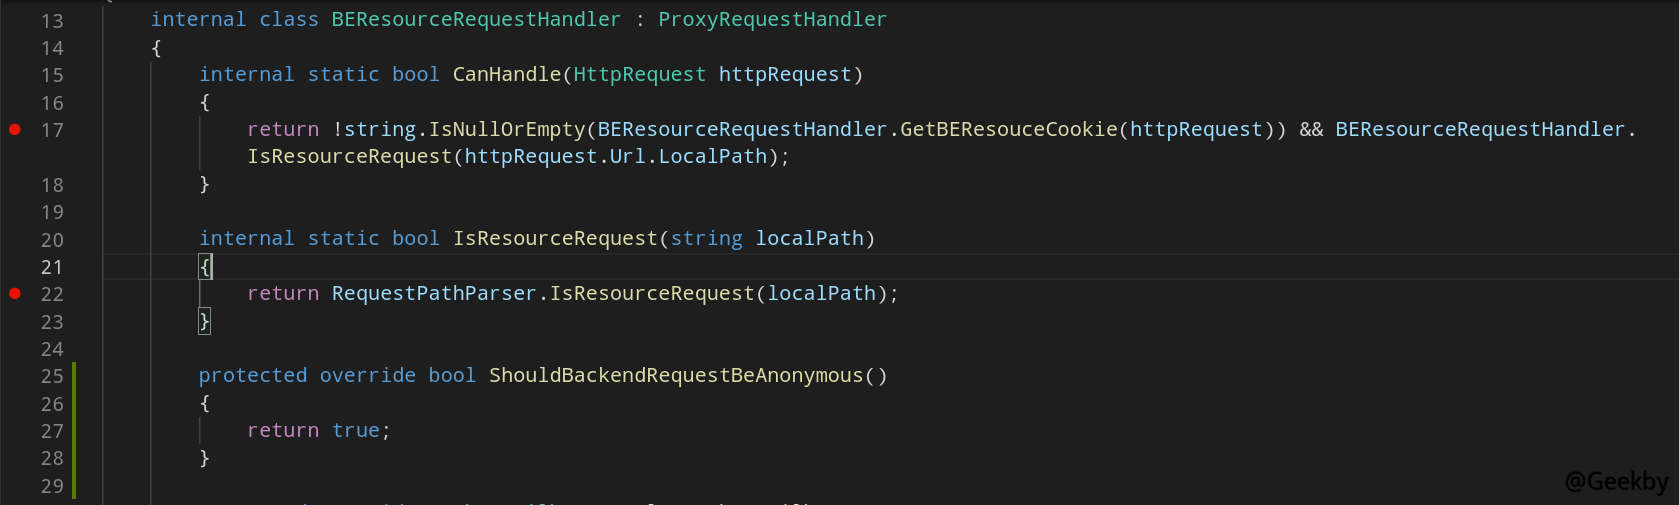1679x505 pixels.
Task: Click the RequestPathParser class reference
Action: pos(434,294)
